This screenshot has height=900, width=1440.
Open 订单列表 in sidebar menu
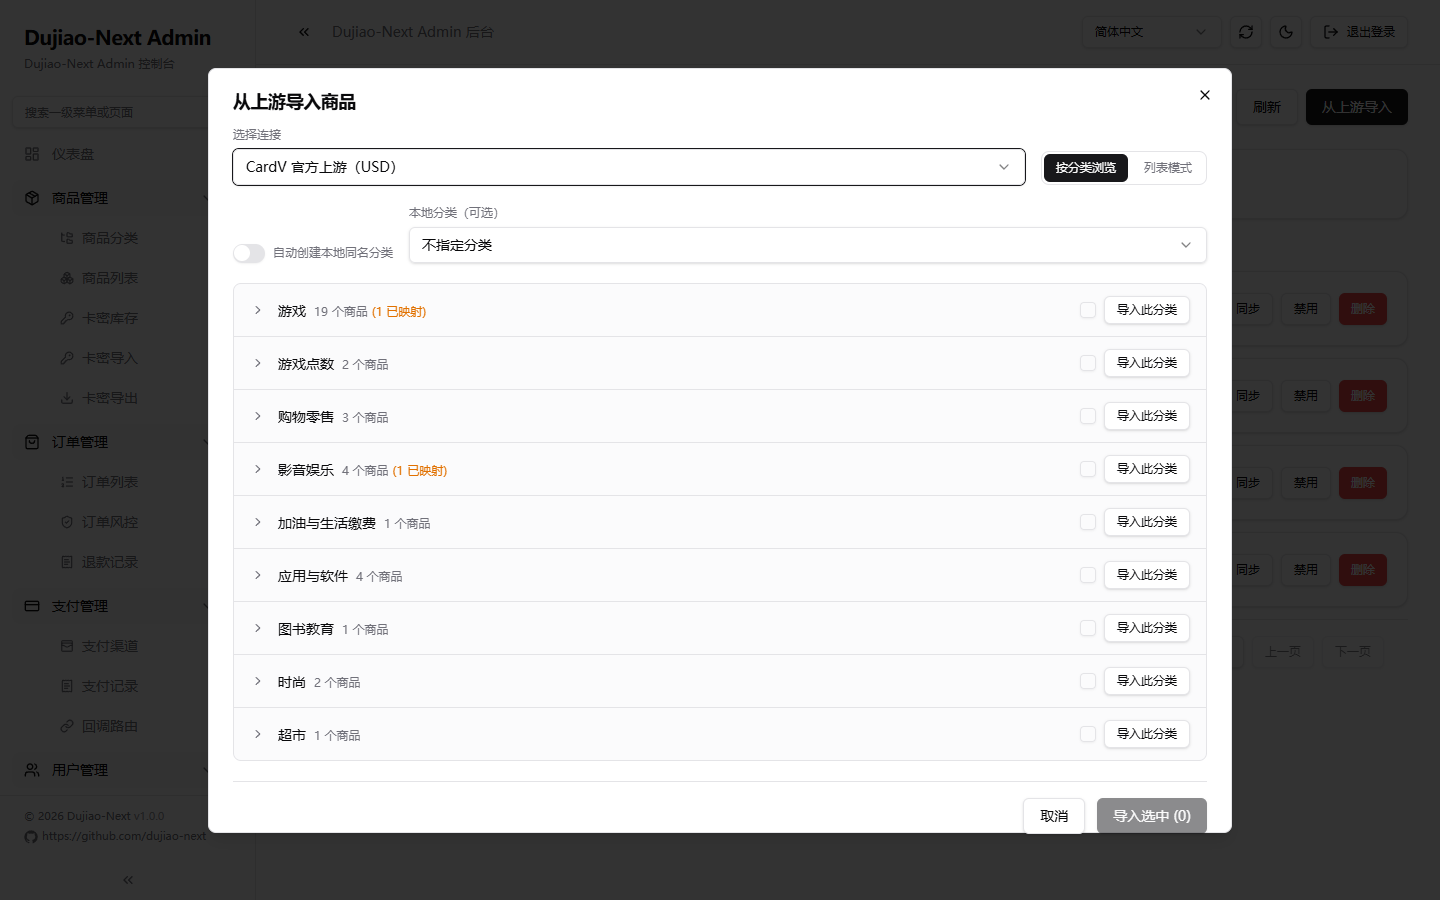(110, 482)
